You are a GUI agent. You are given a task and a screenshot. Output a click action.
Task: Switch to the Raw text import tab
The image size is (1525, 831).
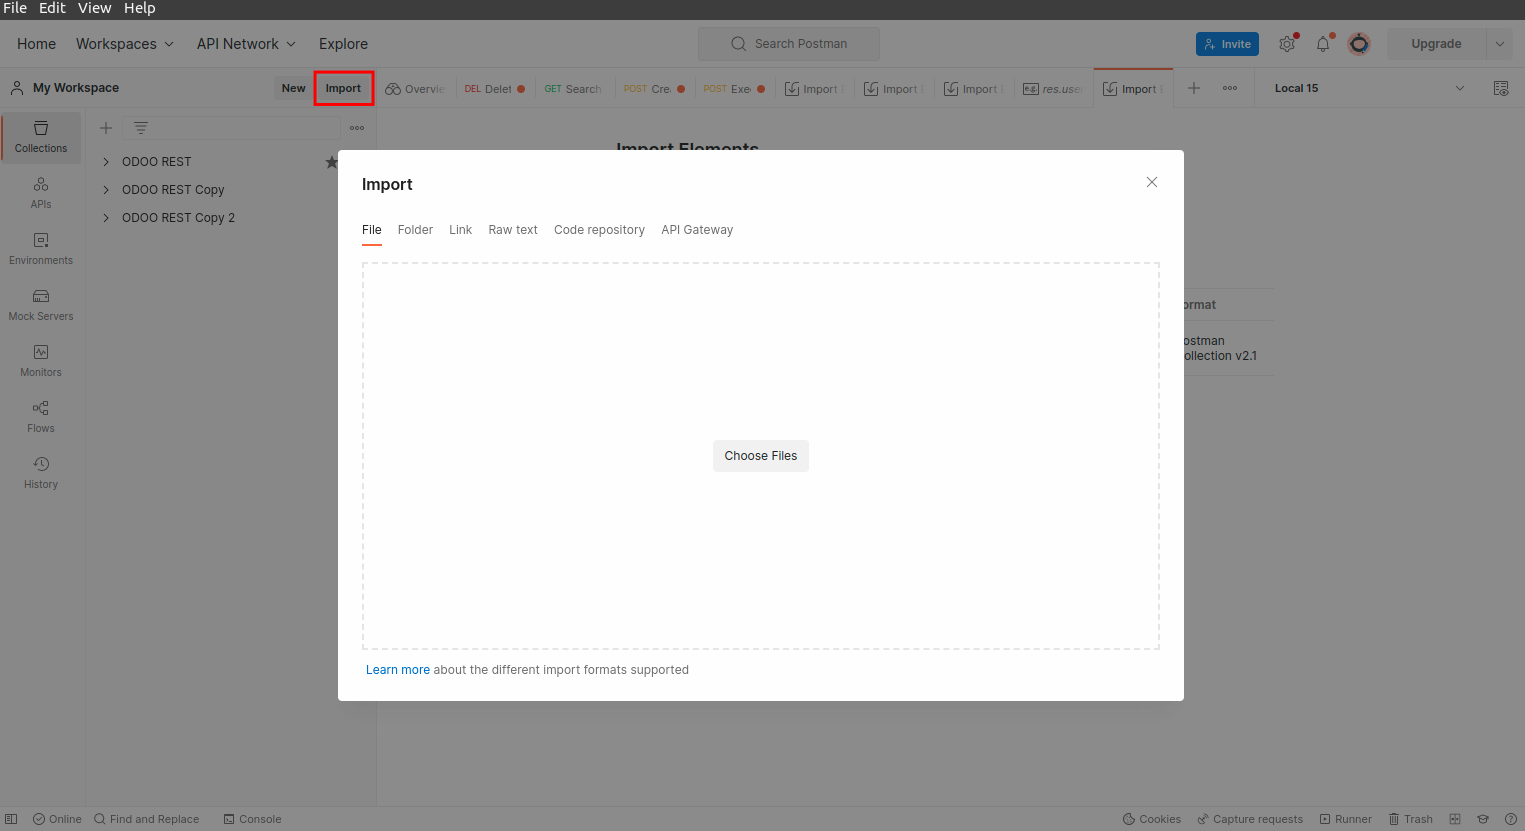[513, 230]
